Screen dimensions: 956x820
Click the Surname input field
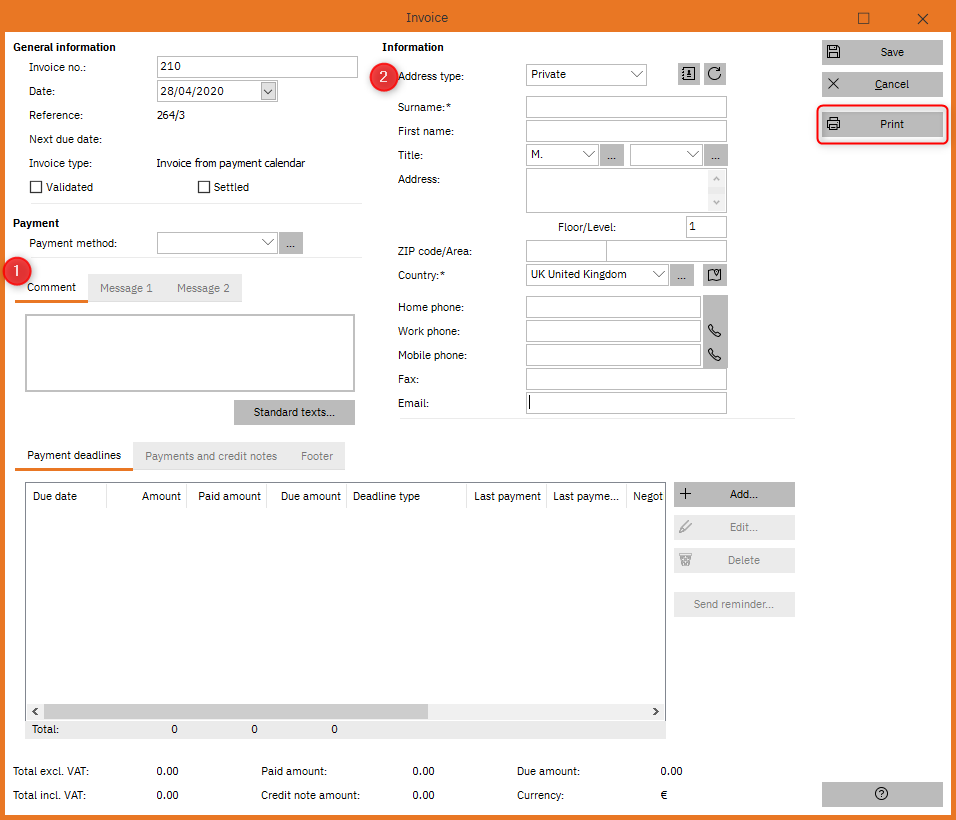(x=626, y=107)
